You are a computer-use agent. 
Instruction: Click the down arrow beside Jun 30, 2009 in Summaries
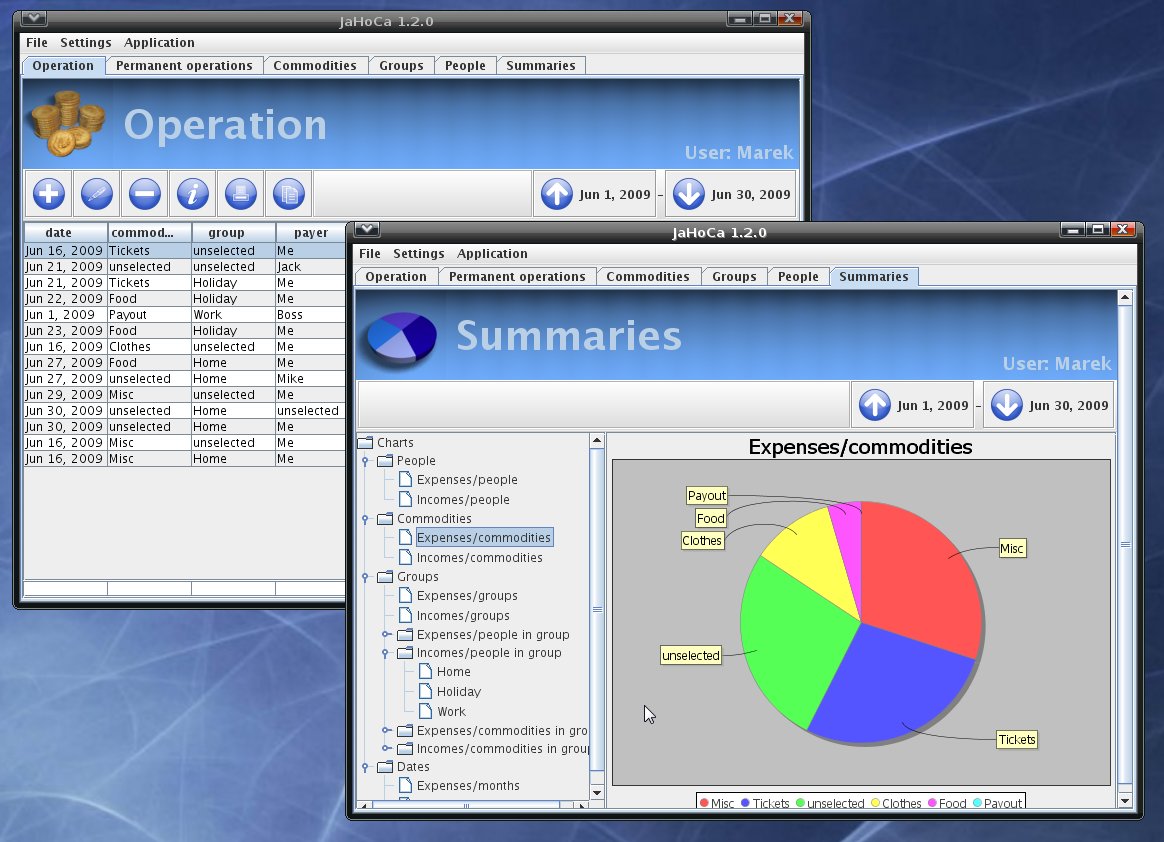[1006, 405]
